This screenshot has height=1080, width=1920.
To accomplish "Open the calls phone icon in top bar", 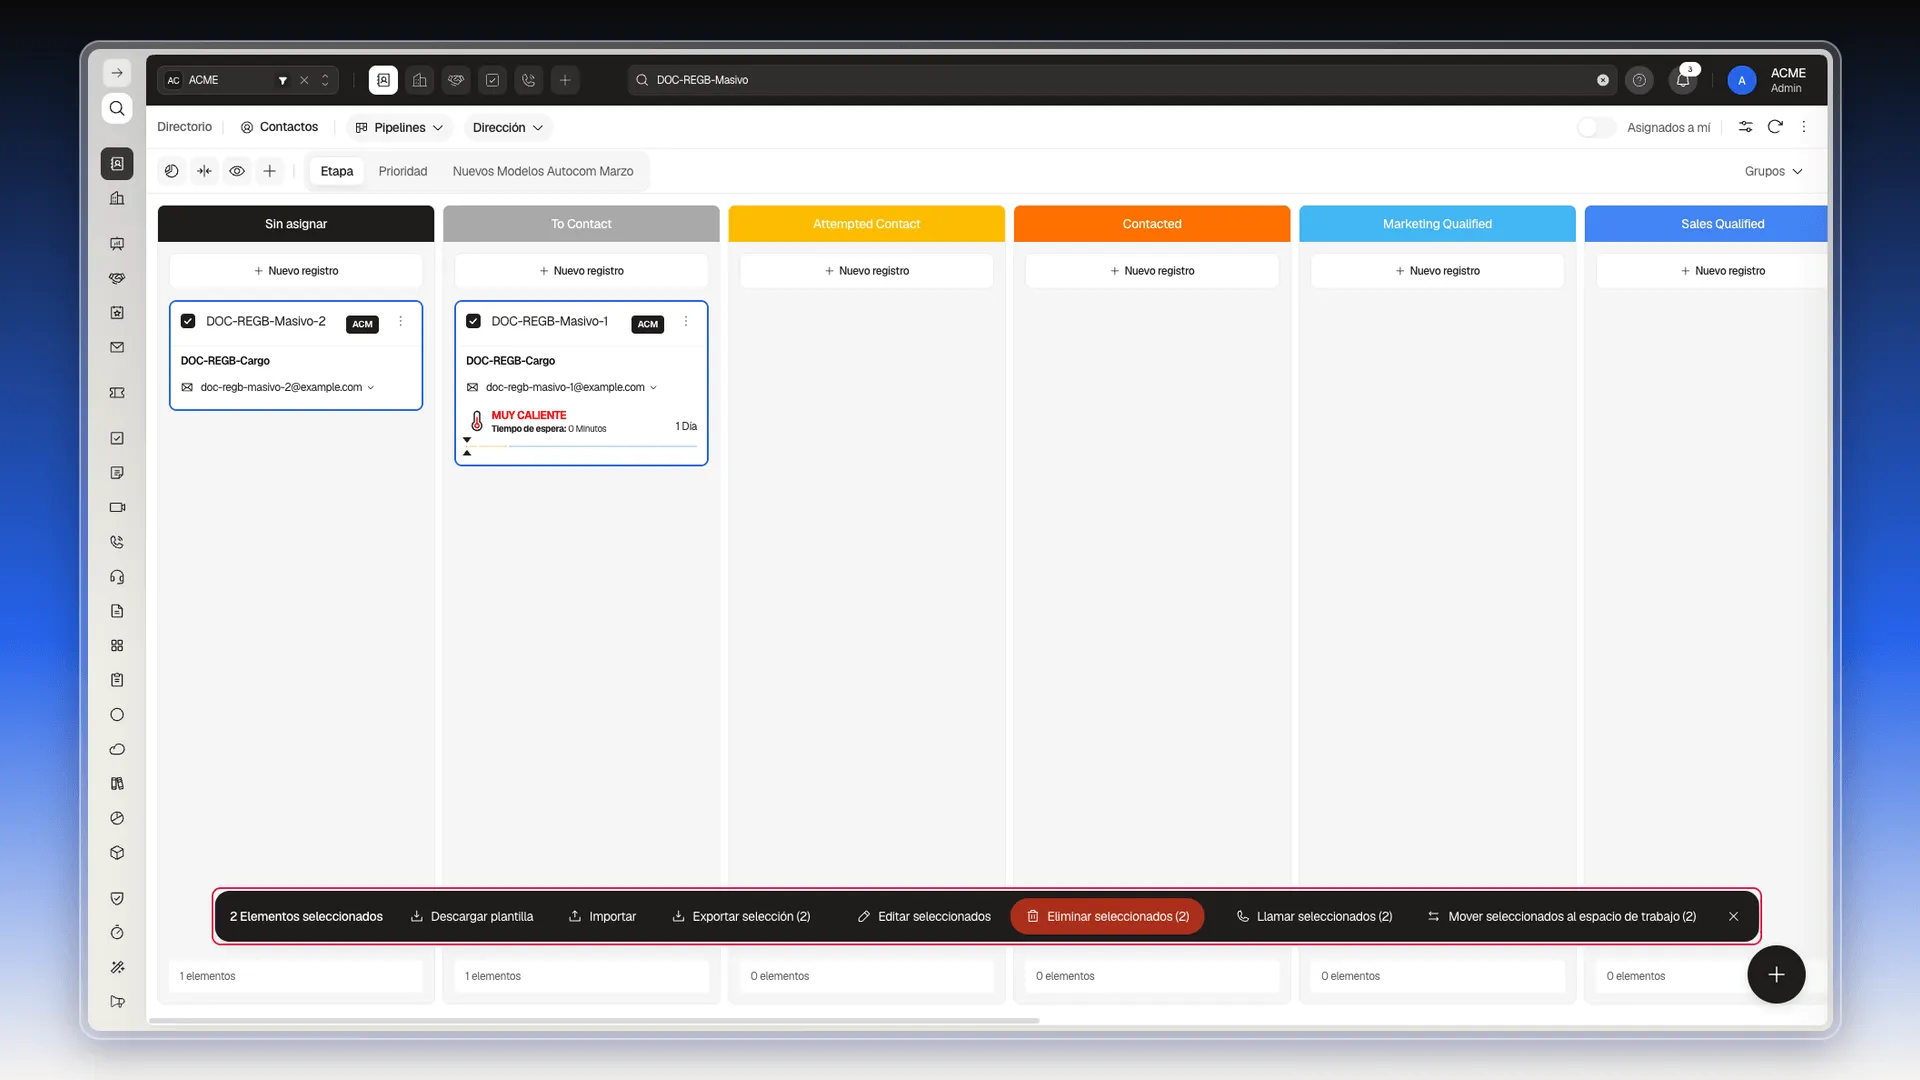I will 529,80.
